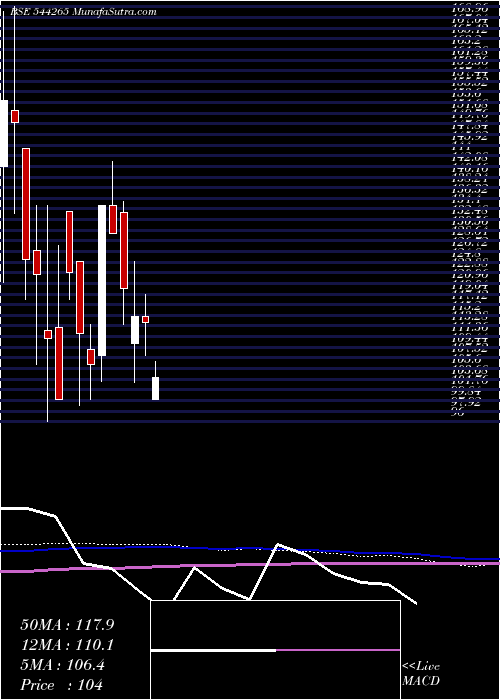
Task: Click the tallest red candlestick body
Action: point(26,204)
